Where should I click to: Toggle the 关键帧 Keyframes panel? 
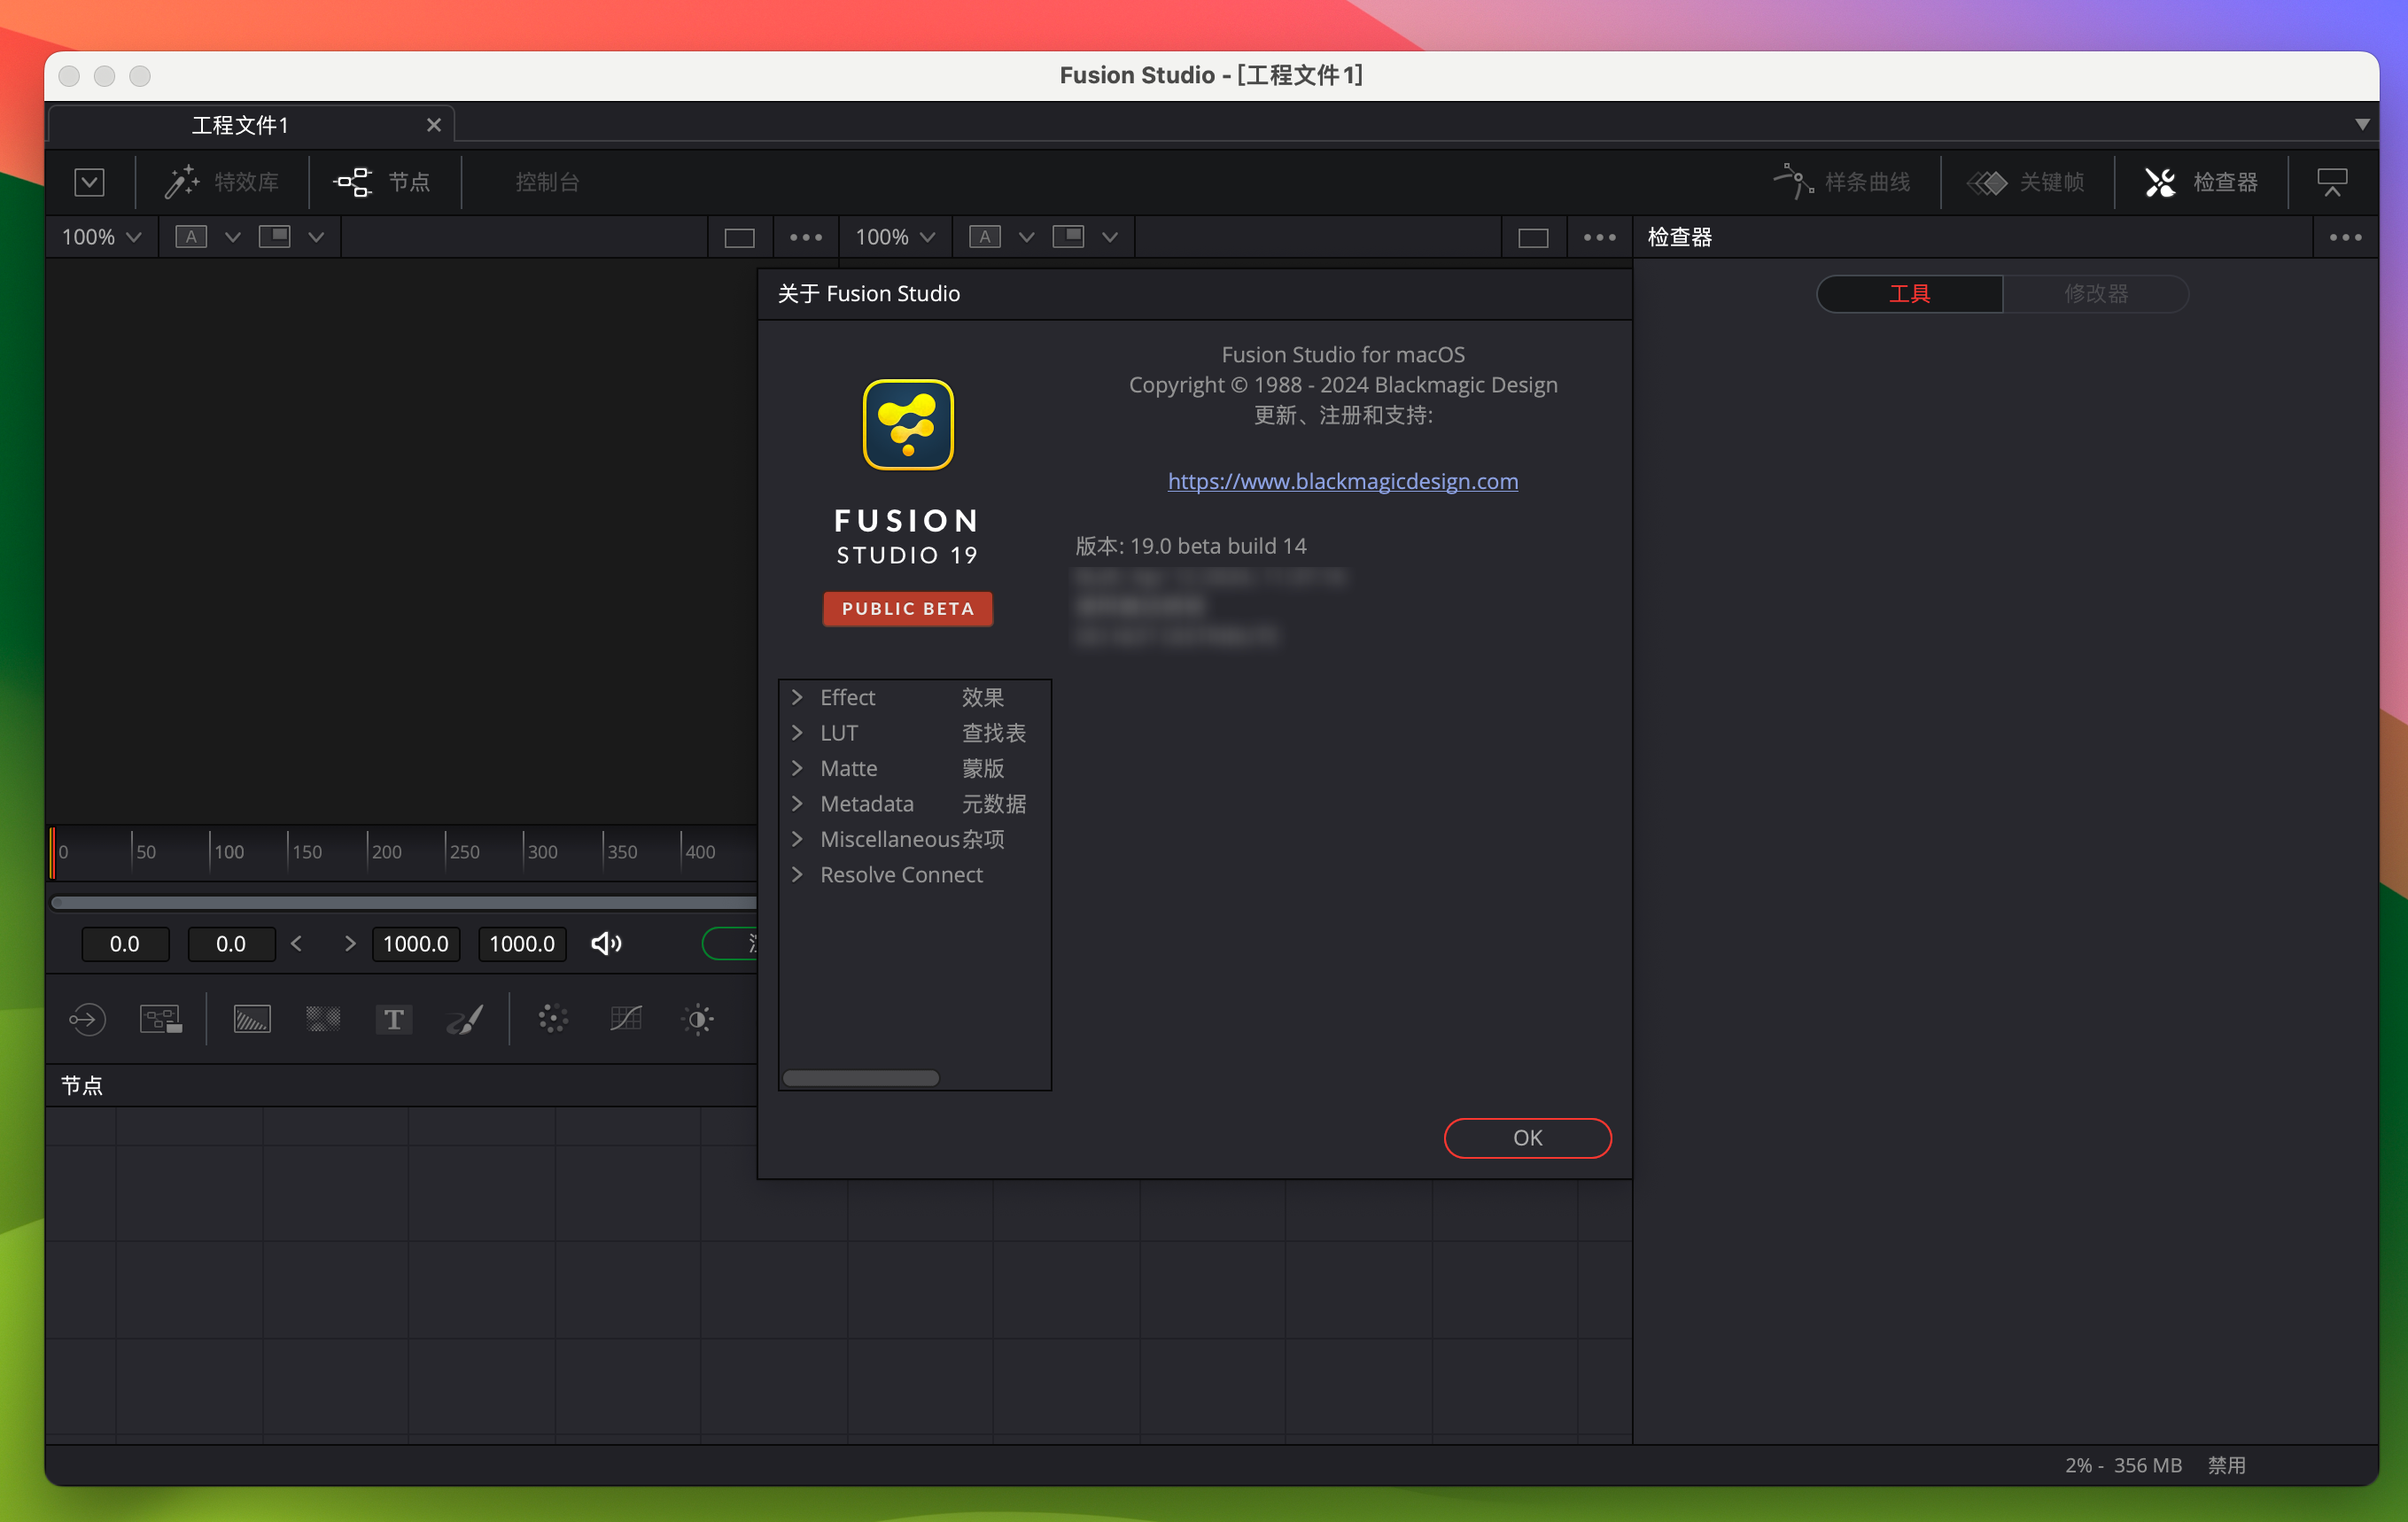(2026, 182)
